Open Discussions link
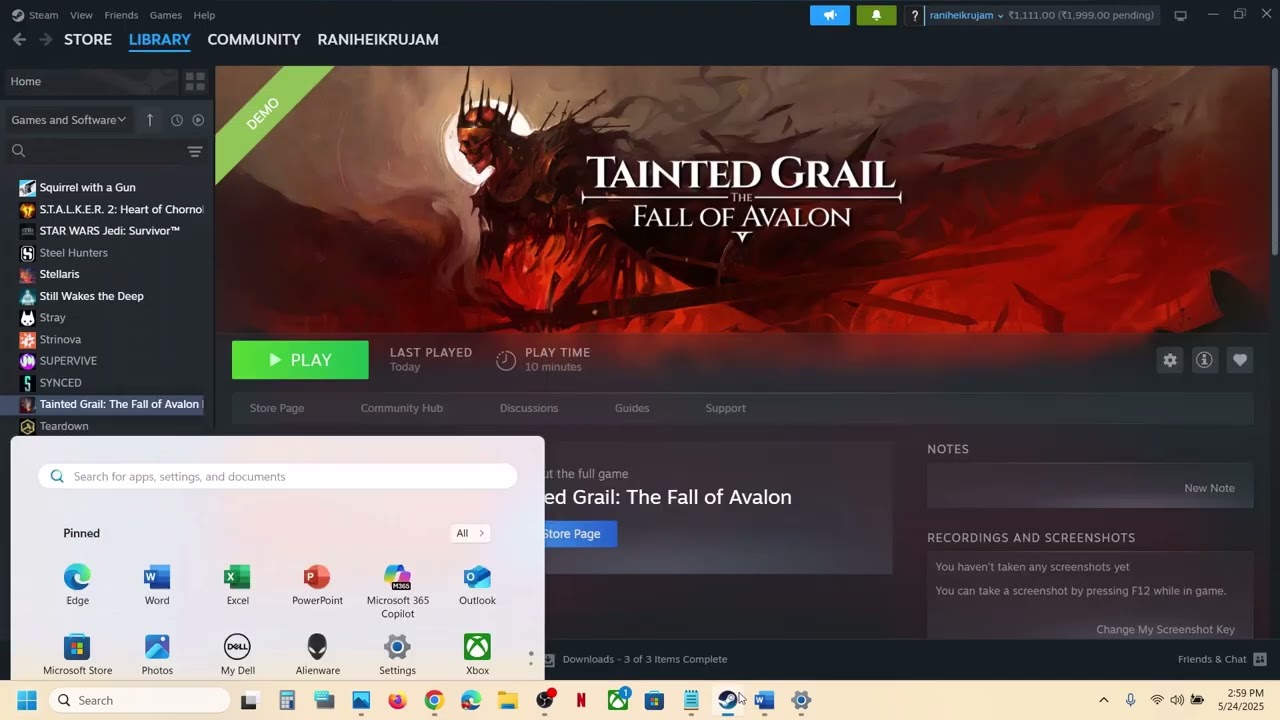 [x=529, y=408]
